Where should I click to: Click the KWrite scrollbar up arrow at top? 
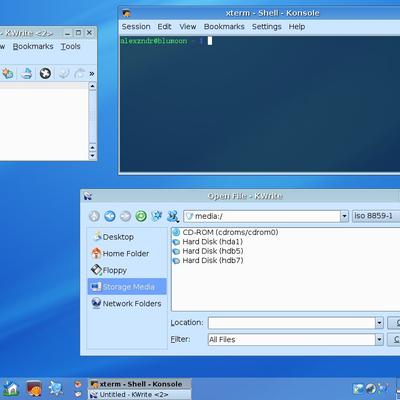click(x=92, y=86)
